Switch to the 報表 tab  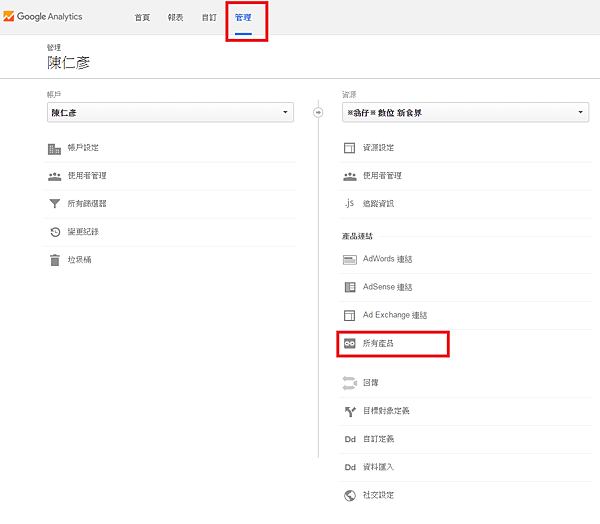[x=175, y=18]
